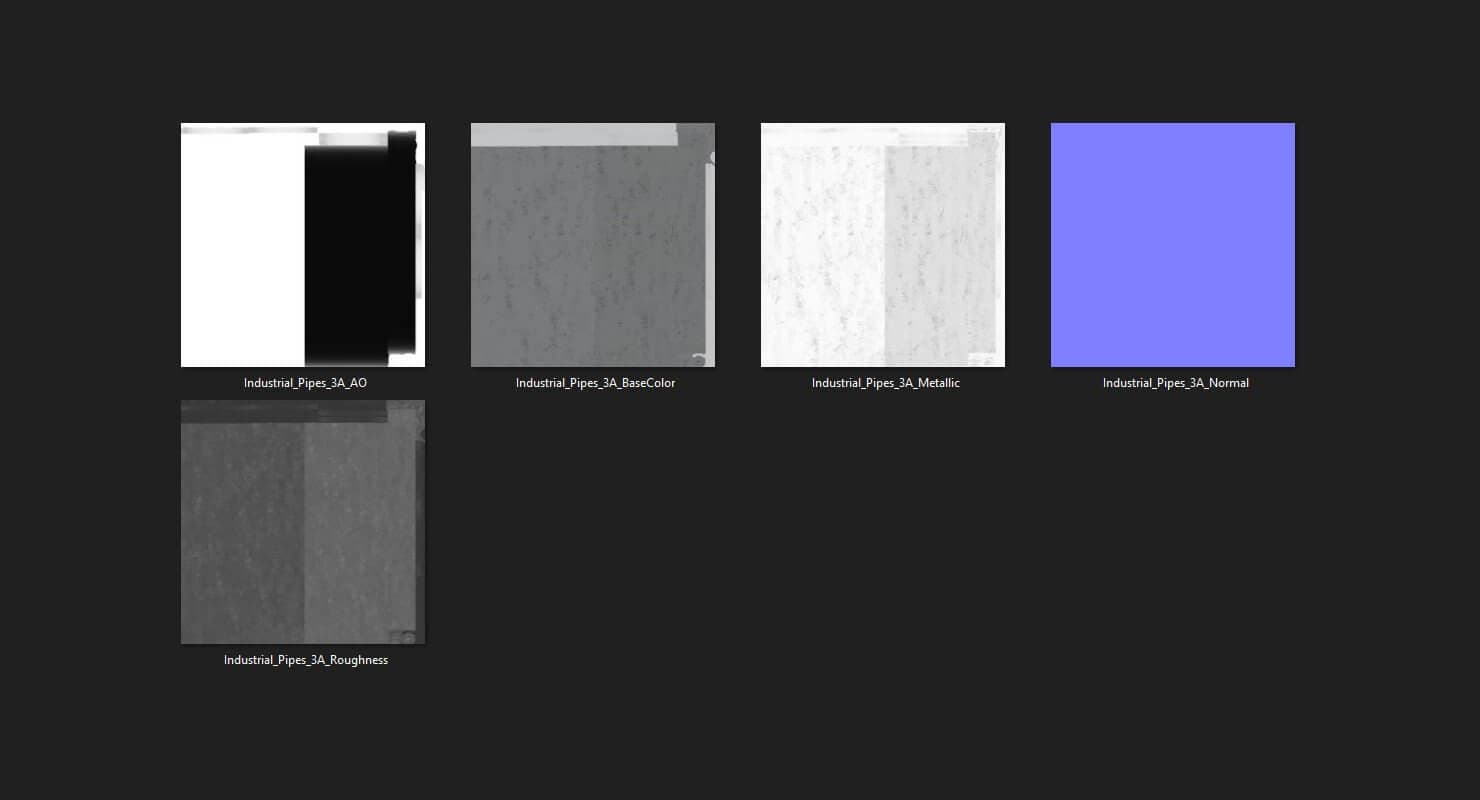1480x800 pixels.
Task: Click the light top strip in BaseColor texture
Action: coord(570,135)
